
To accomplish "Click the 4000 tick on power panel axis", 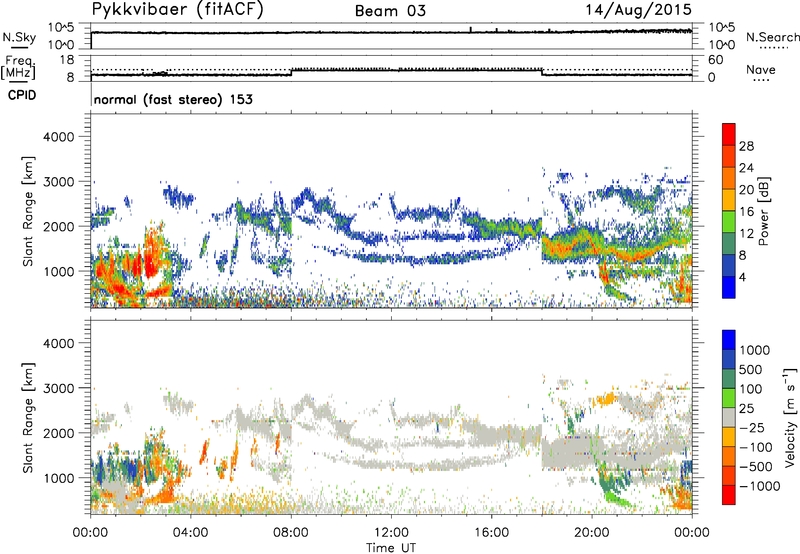I will (x=59, y=137).
